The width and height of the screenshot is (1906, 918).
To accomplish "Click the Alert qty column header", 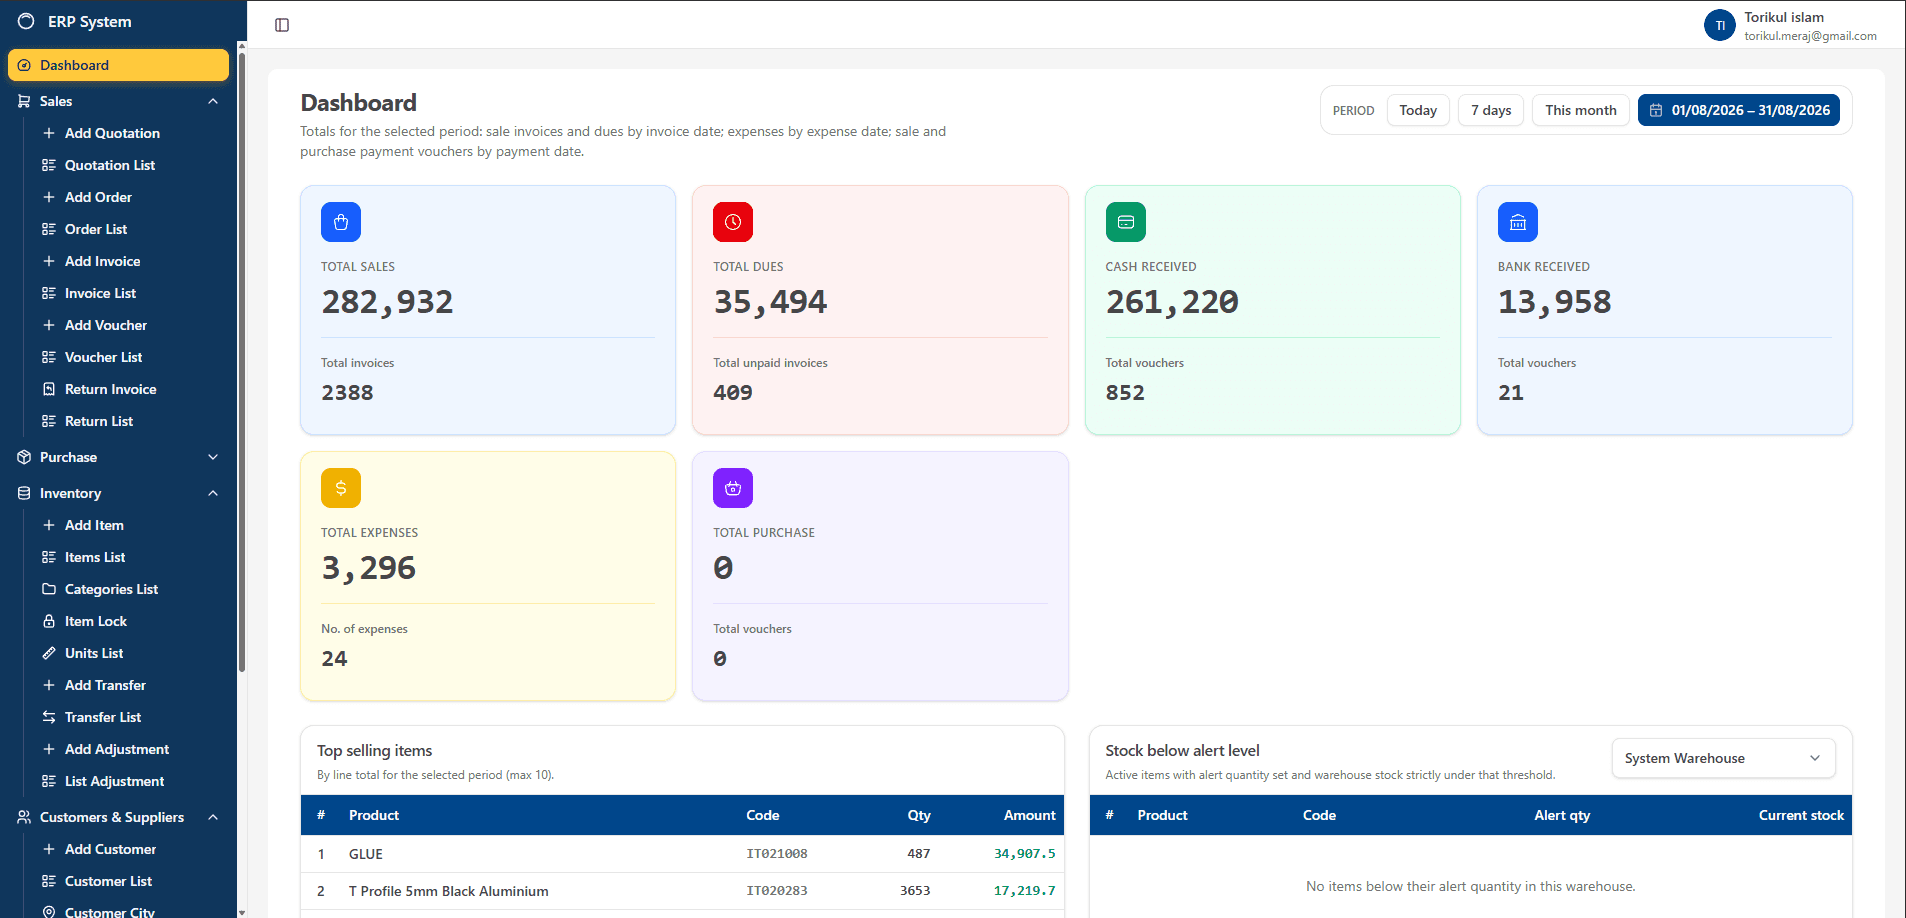I will pos(1562,815).
